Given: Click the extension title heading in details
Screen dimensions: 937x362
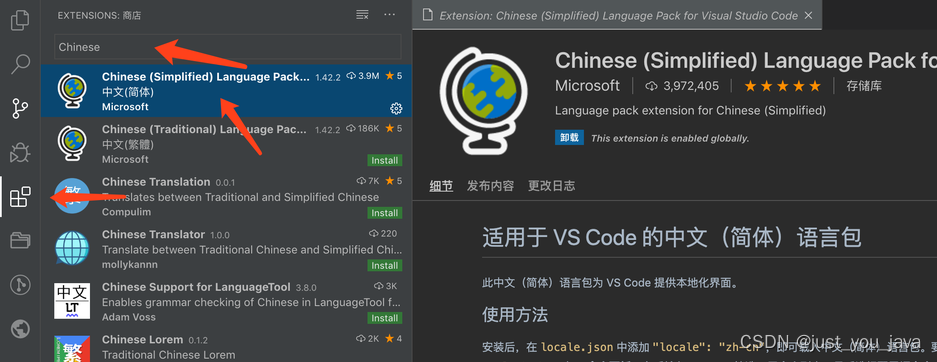Looking at the screenshot, I should point(745,60).
